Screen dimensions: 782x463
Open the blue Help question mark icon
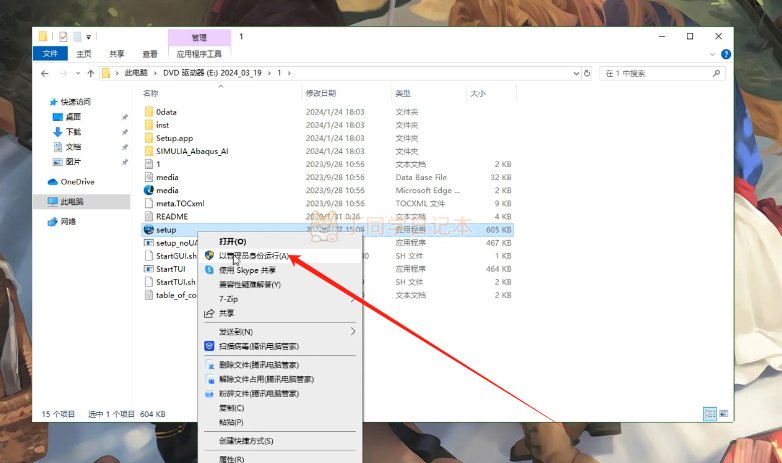click(x=726, y=54)
